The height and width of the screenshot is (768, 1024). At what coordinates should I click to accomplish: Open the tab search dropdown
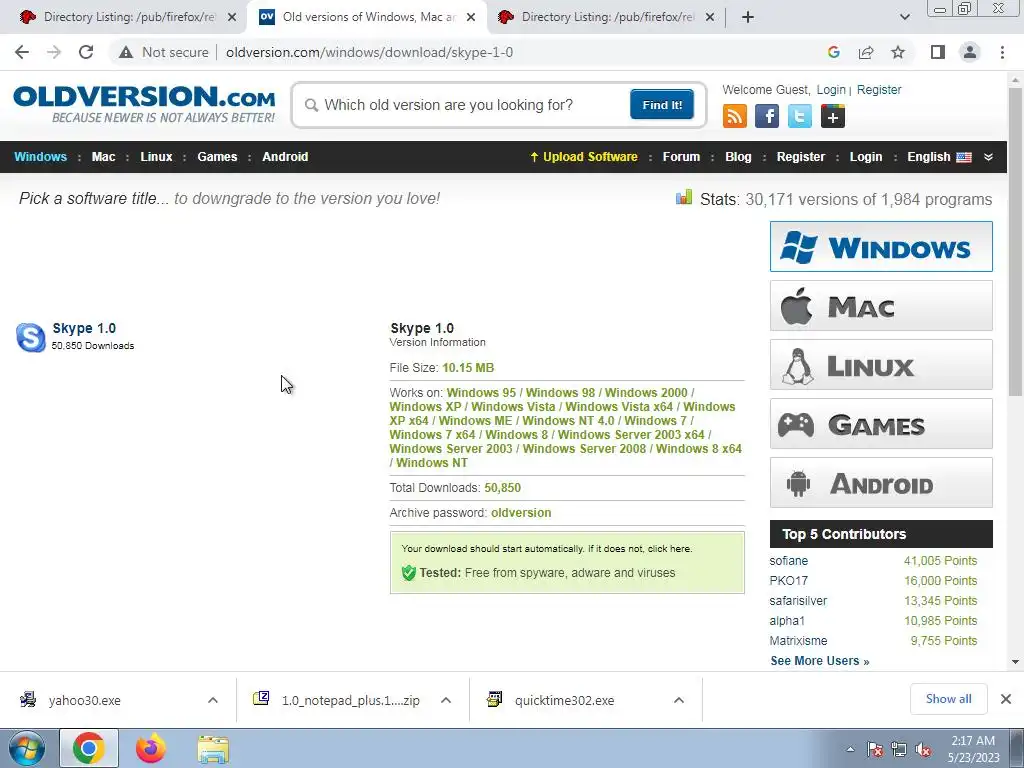pyautogui.click(x=904, y=17)
